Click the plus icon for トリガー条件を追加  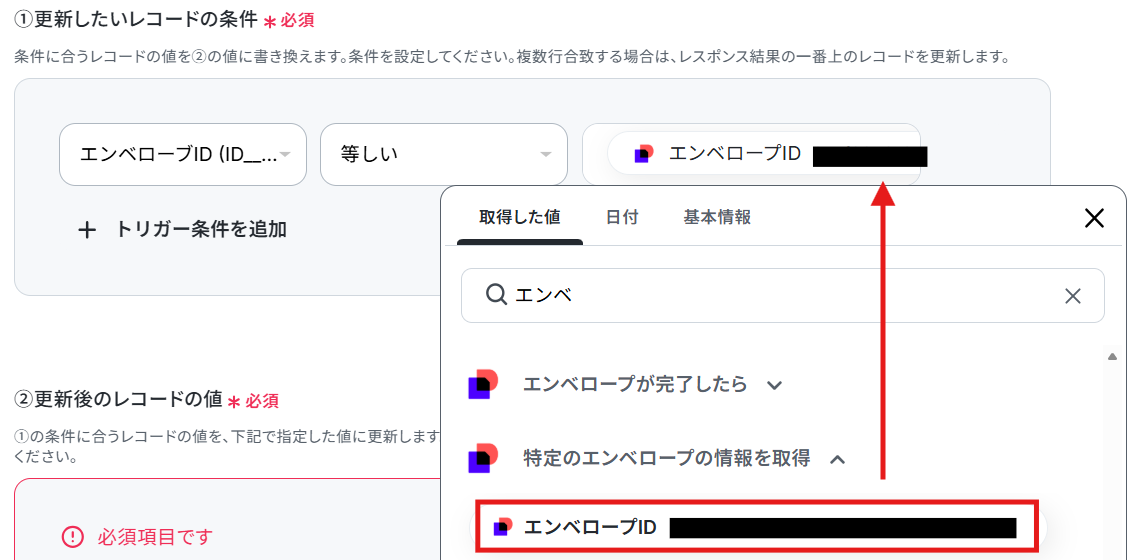click(x=87, y=230)
